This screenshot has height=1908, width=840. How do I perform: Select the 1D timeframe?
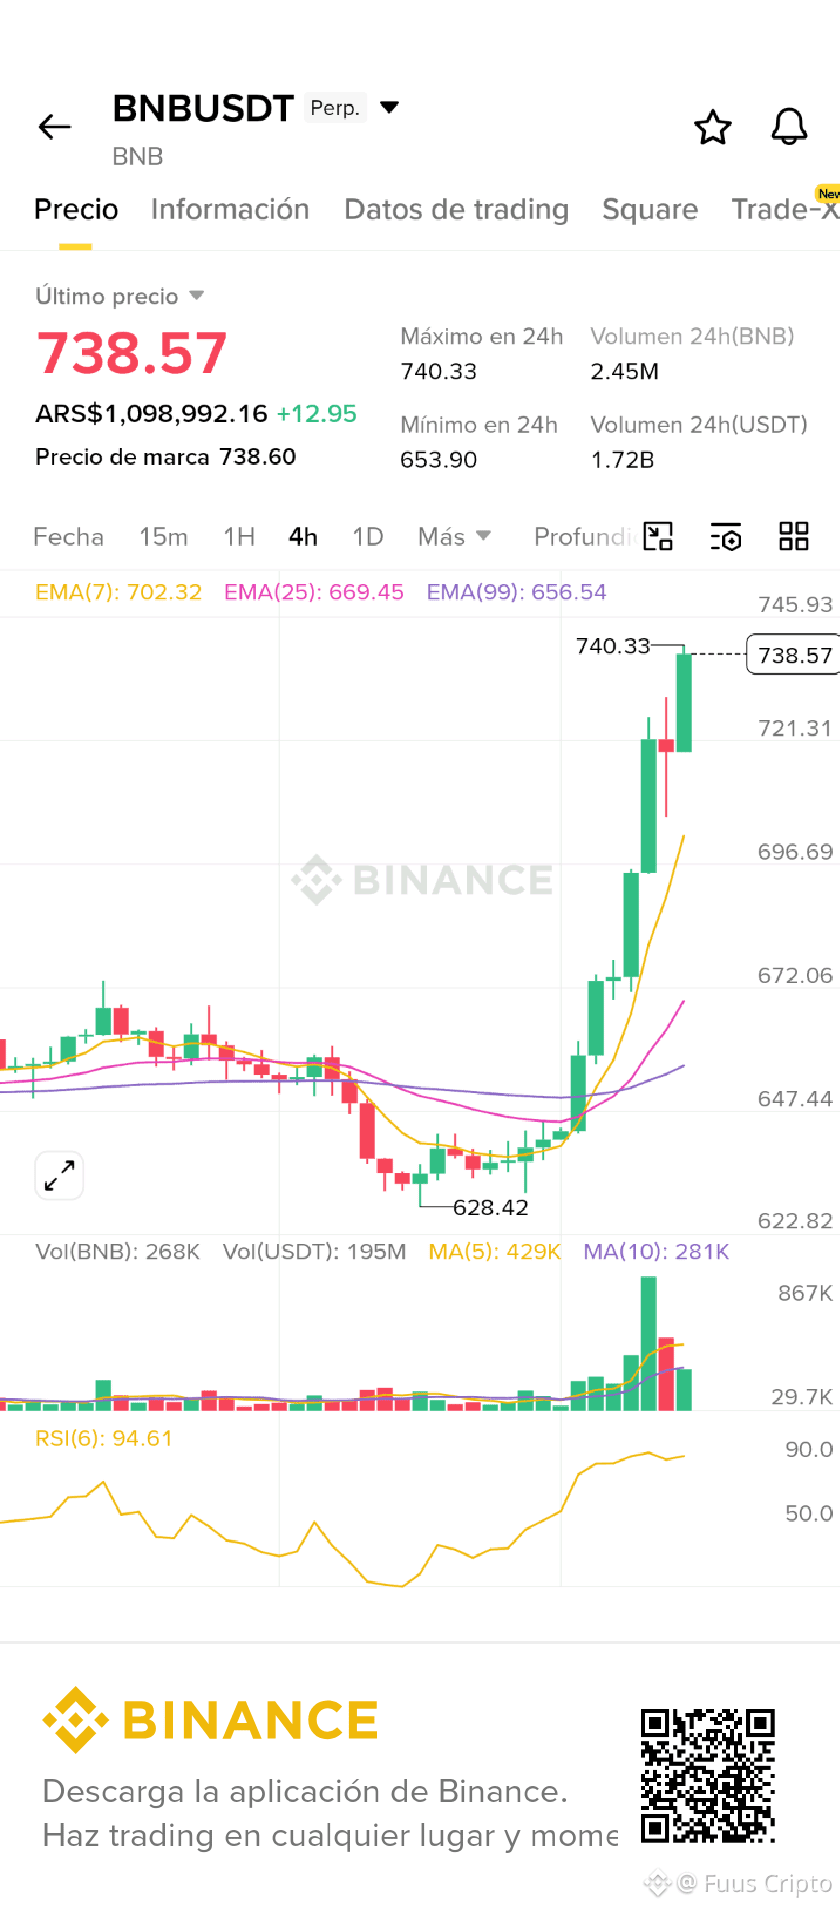[368, 537]
